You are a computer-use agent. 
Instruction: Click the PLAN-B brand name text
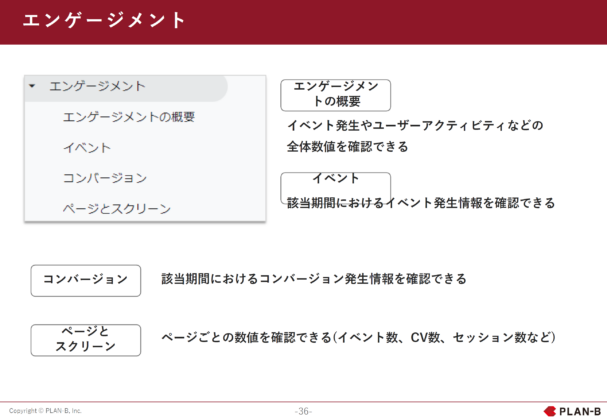pos(579,410)
